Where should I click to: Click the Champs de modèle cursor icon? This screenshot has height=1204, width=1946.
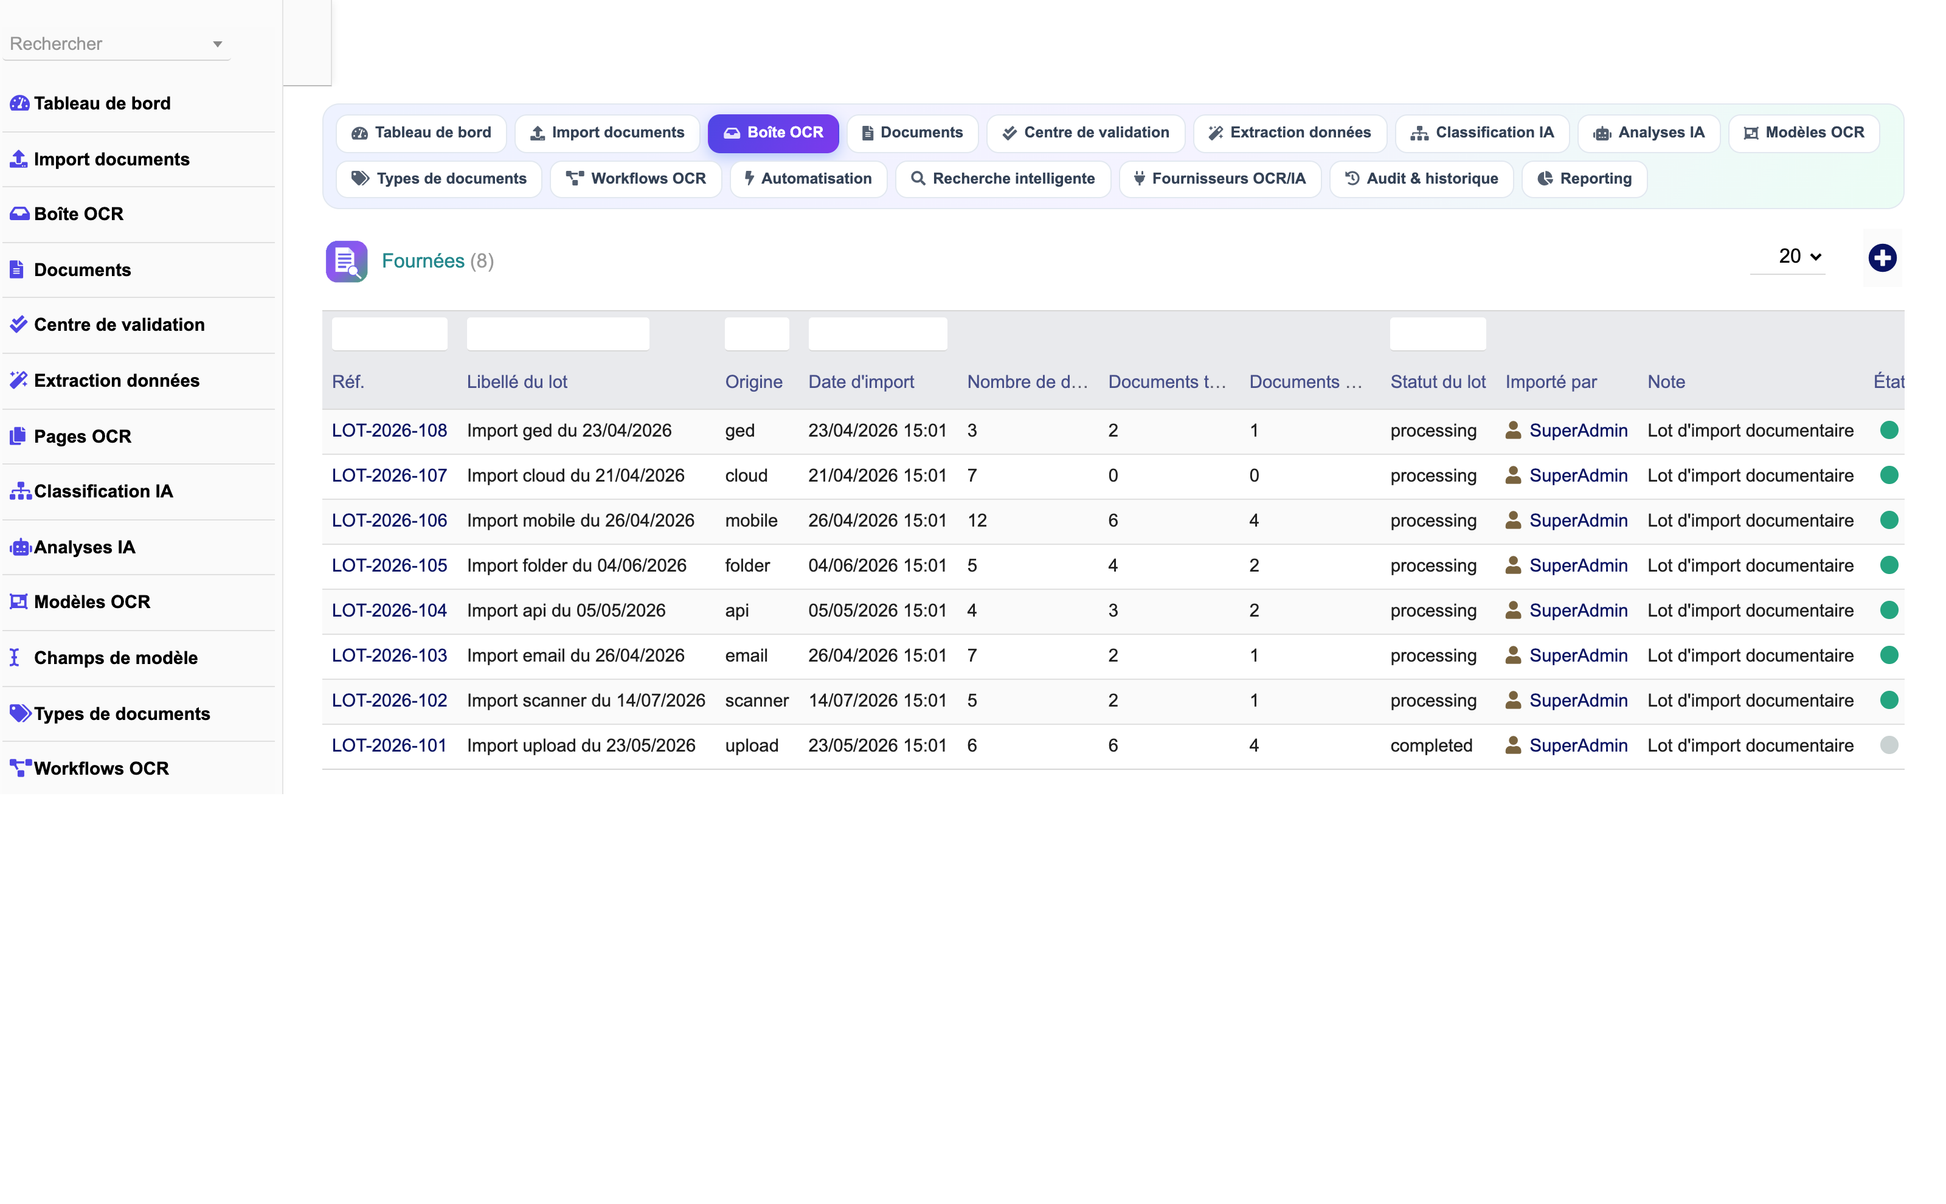click(15, 658)
